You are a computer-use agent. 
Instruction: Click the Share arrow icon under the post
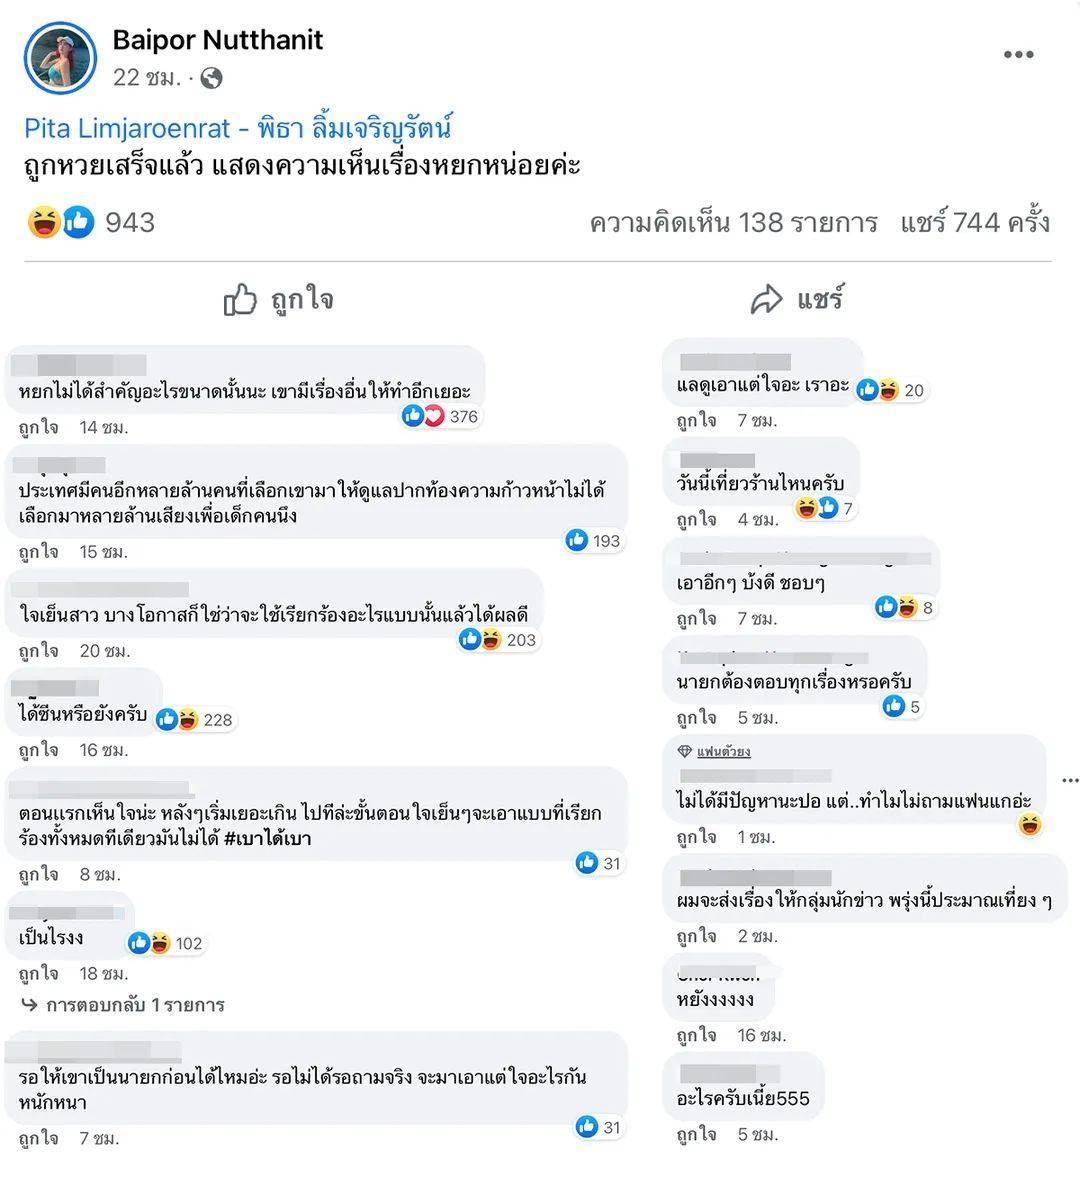pyautogui.click(x=767, y=299)
